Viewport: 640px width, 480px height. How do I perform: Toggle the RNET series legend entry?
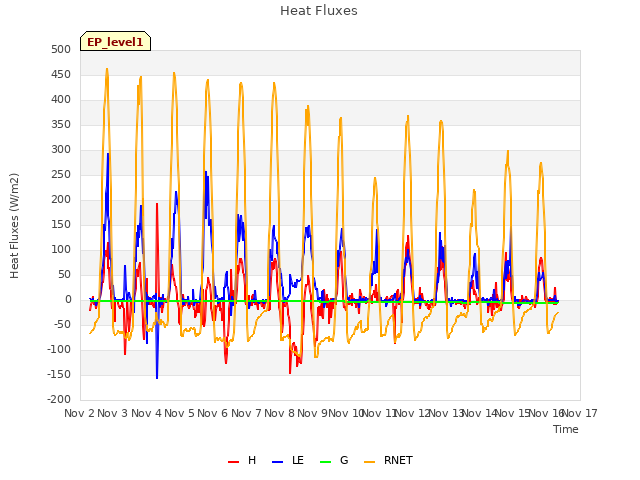click(x=388, y=460)
